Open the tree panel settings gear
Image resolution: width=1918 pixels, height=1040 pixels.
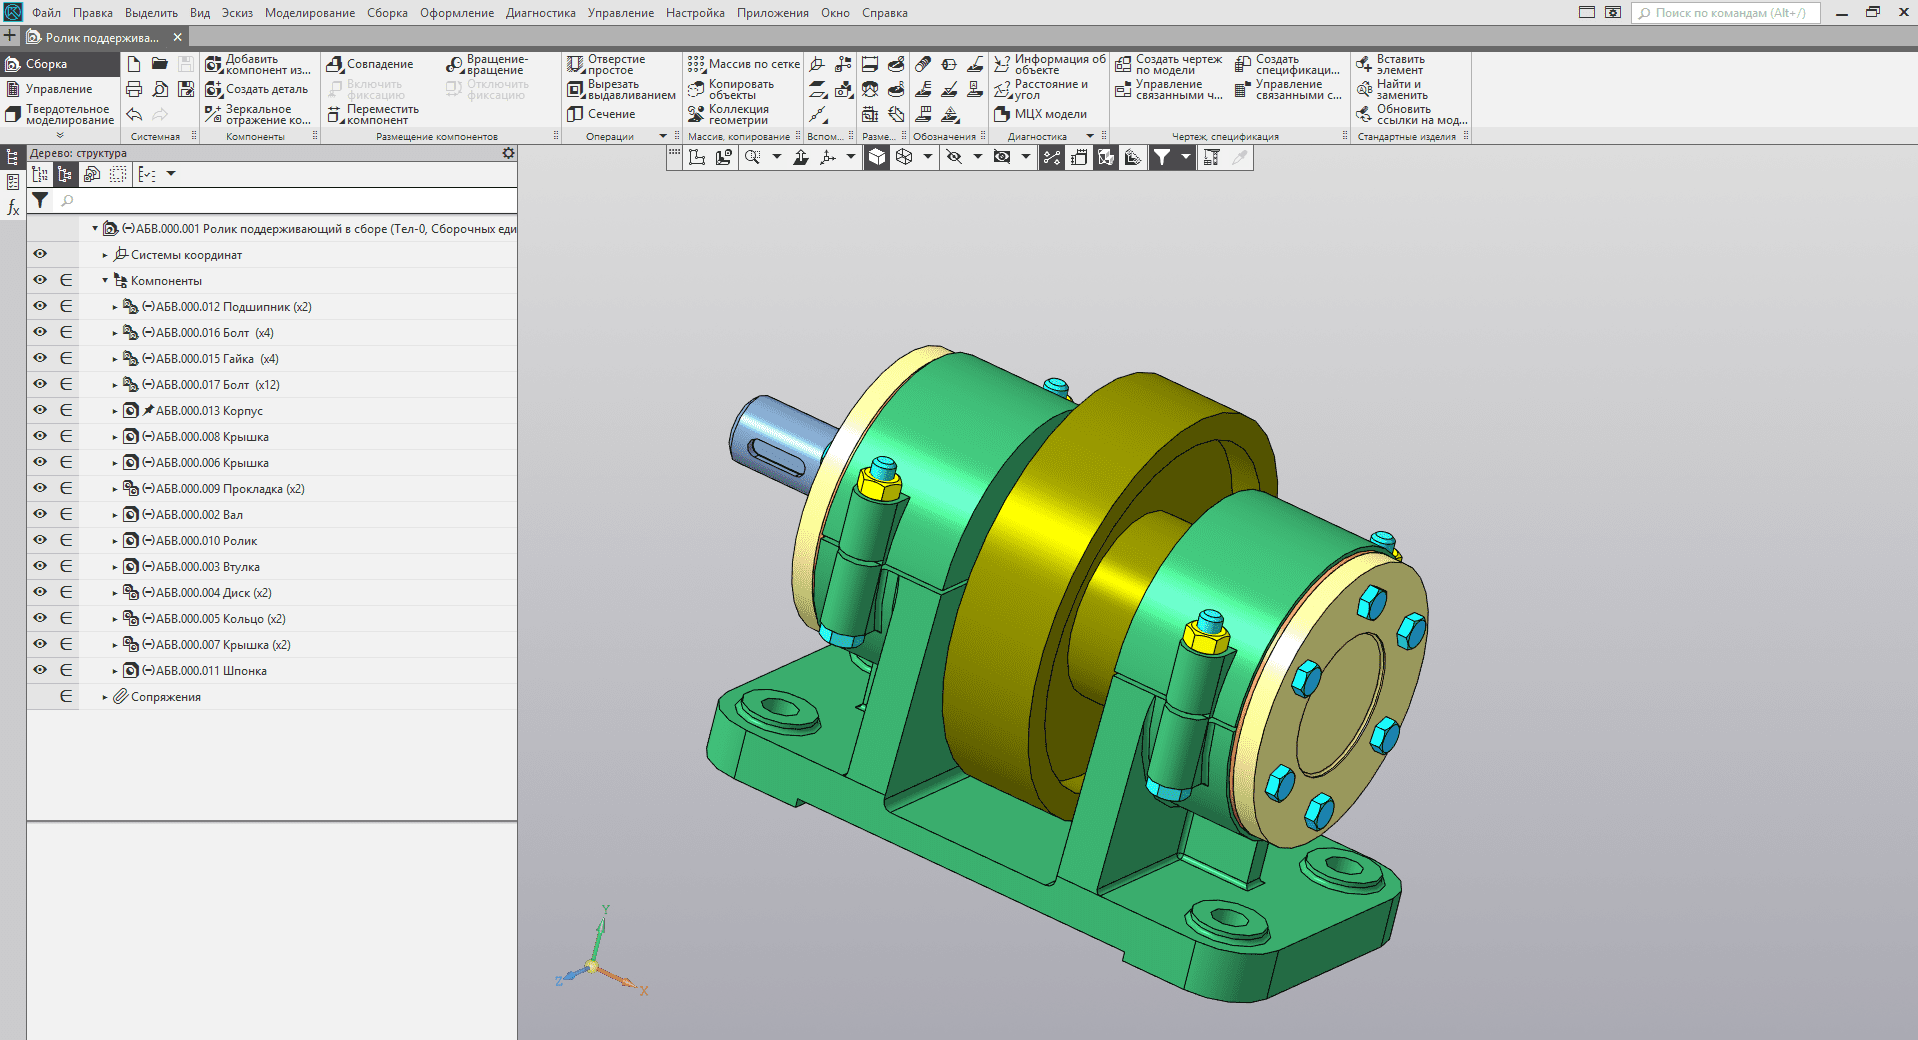(x=508, y=153)
